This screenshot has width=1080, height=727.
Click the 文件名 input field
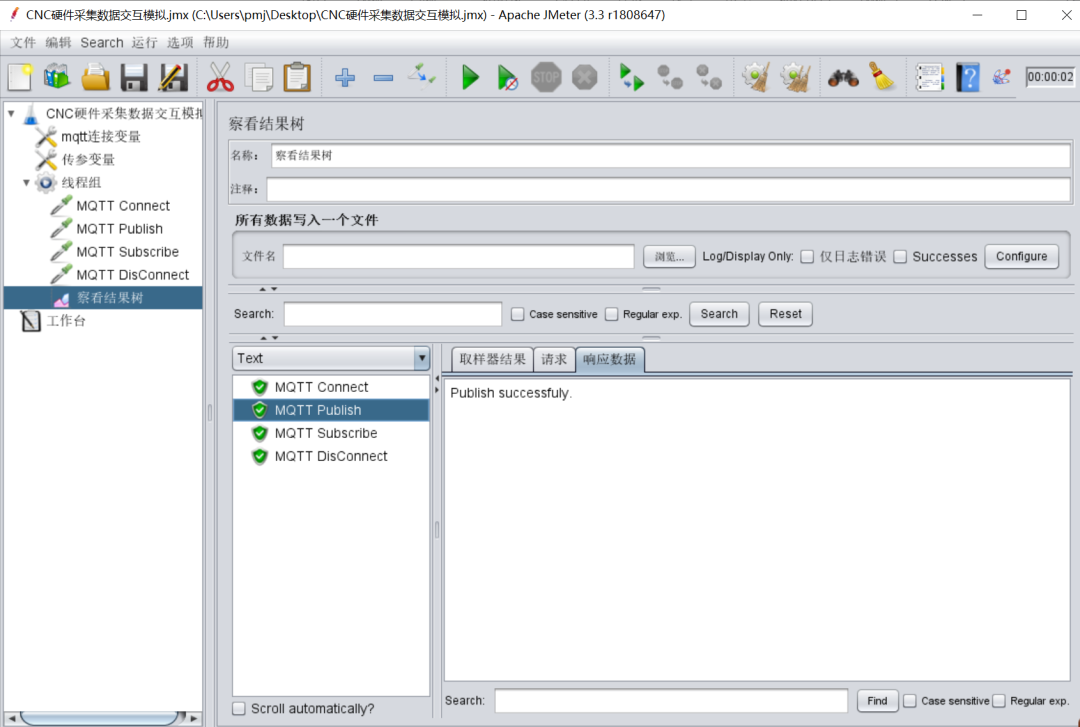459,256
